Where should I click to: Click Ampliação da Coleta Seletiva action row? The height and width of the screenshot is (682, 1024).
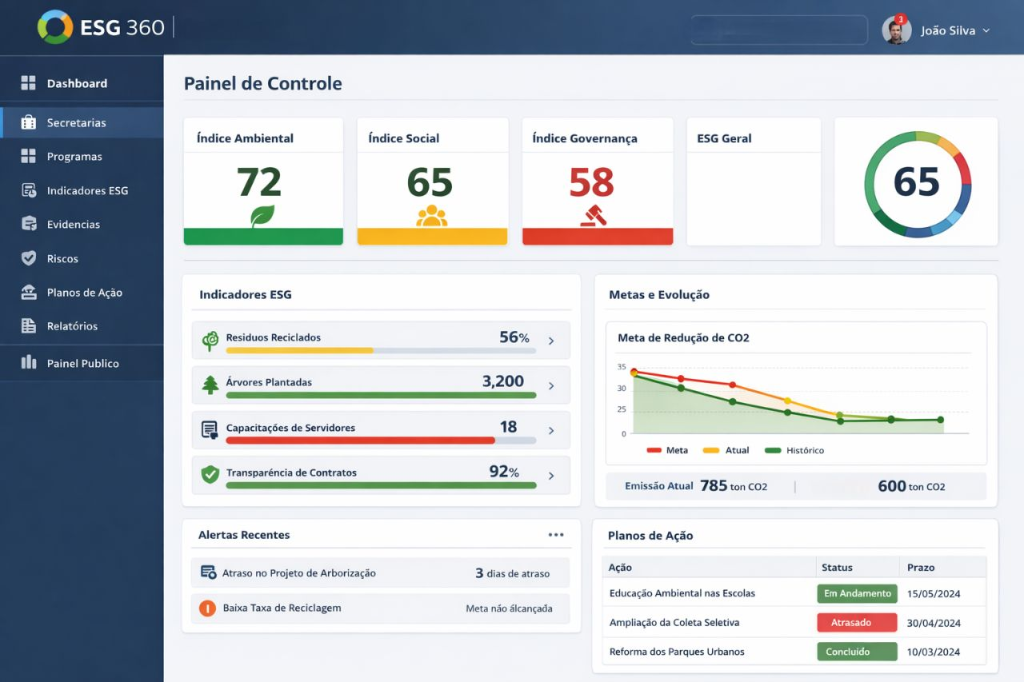794,623
